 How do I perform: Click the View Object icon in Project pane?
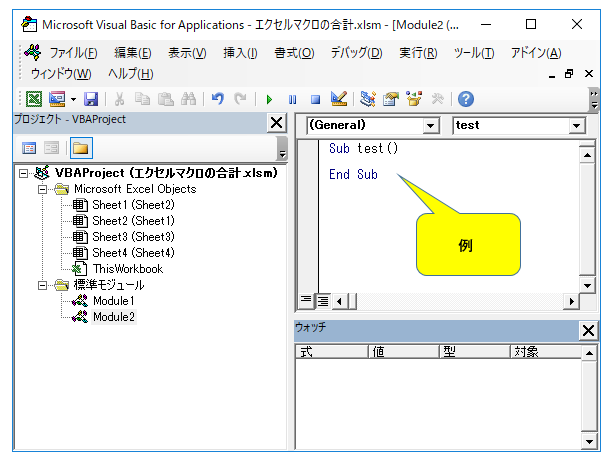click(51, 148)
